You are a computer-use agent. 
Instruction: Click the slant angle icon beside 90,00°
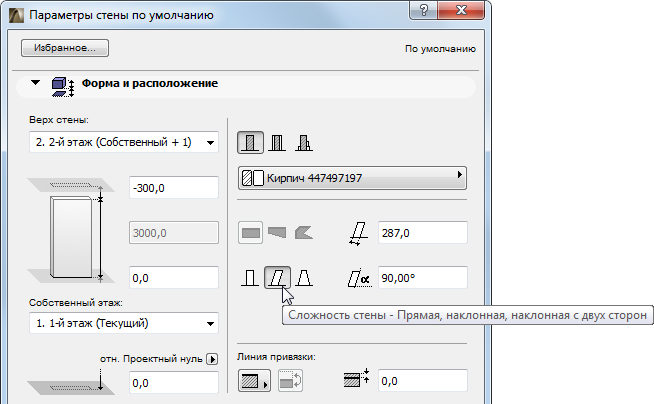(x=359, y=279)
